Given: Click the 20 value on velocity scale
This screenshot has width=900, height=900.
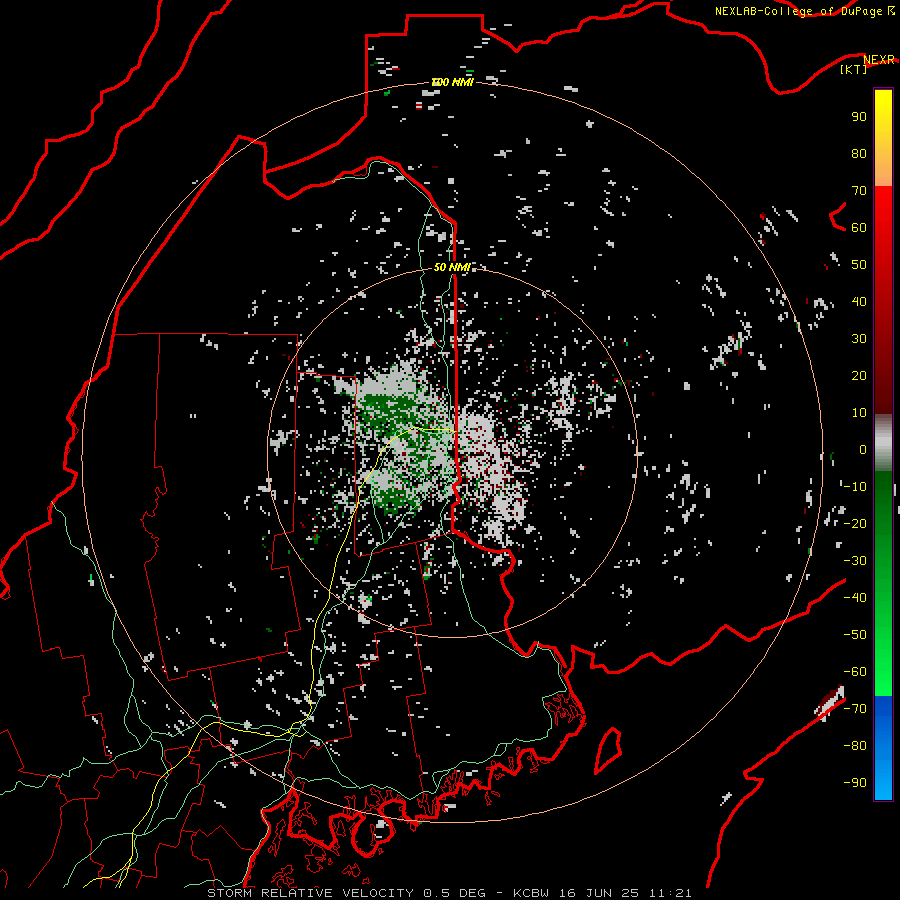Looking at the screenshot, I should [x=859, y=375].
